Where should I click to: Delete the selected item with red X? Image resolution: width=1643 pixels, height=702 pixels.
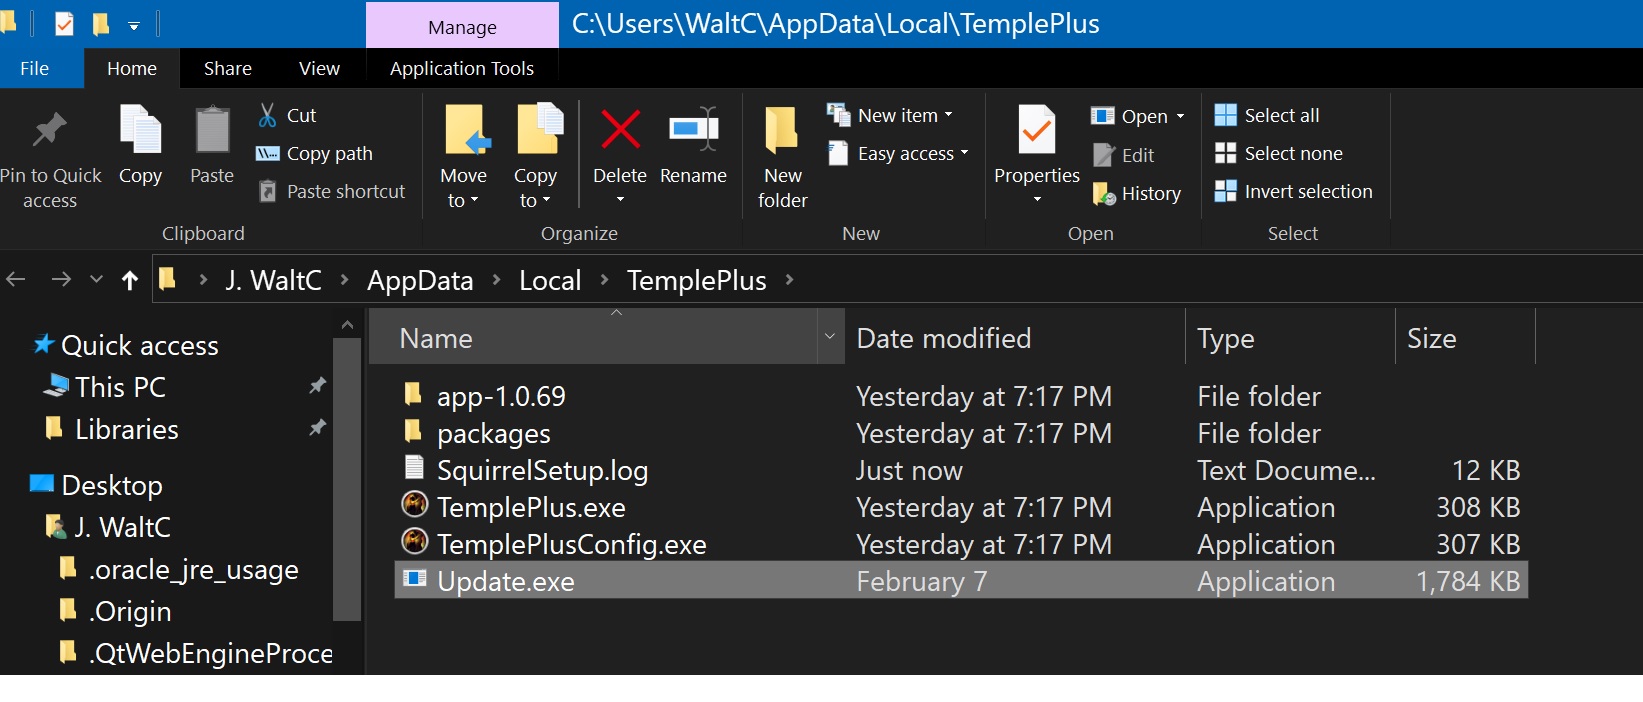[620, 130]
